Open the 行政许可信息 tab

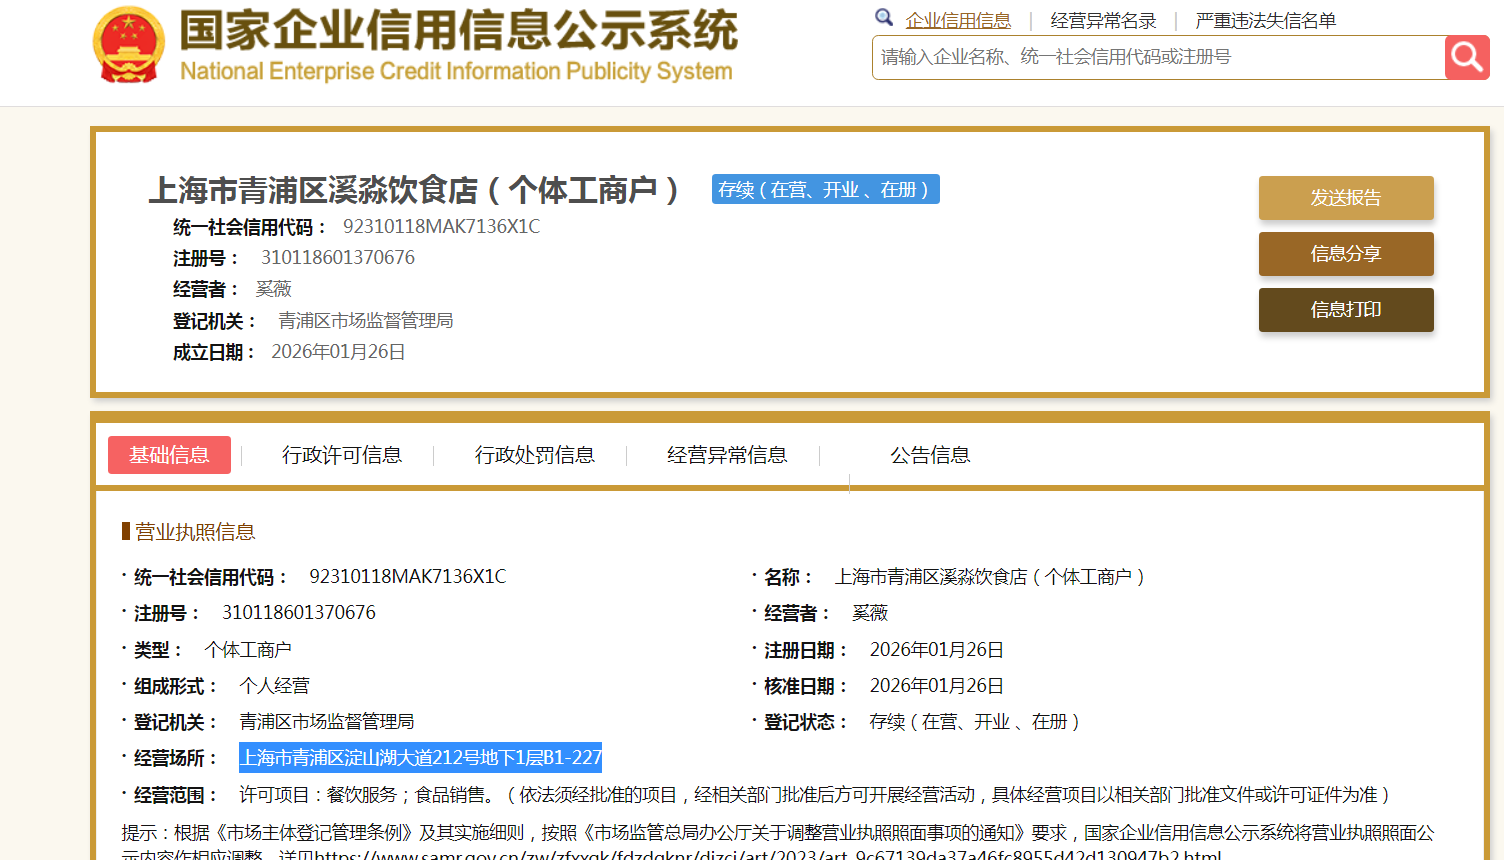(342, 455)
